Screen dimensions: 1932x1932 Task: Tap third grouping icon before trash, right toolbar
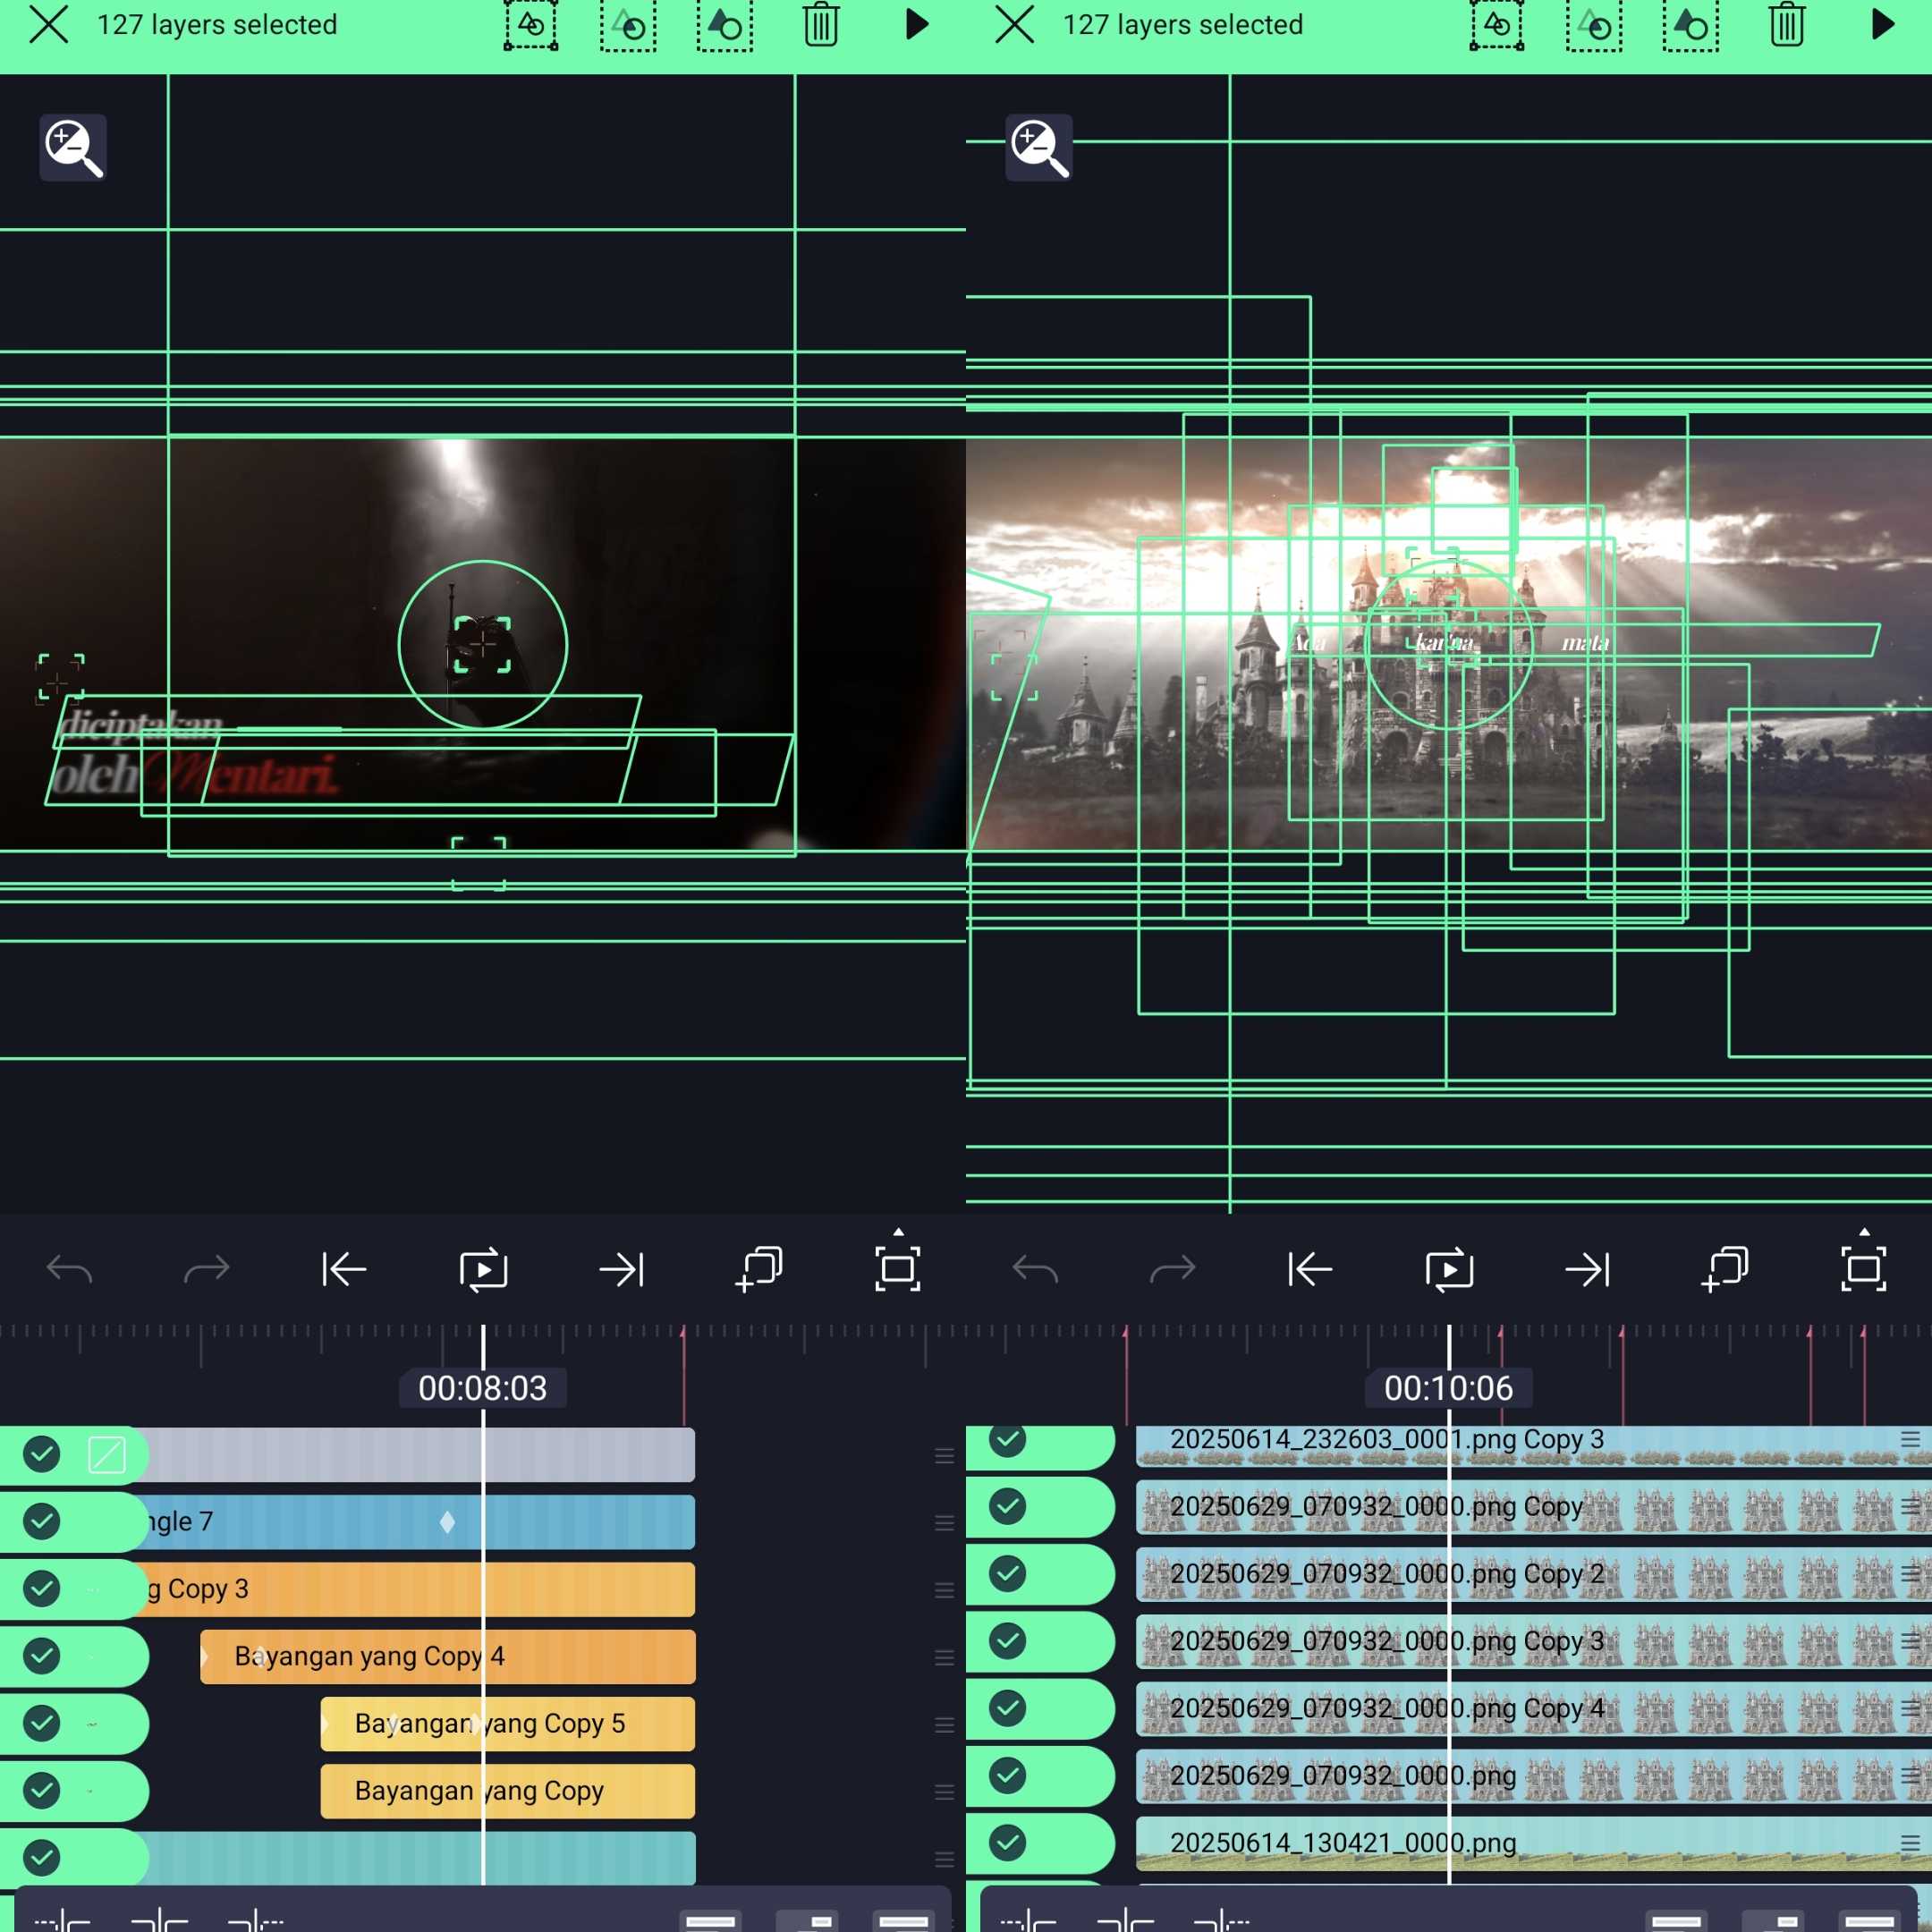[1690, 25]
